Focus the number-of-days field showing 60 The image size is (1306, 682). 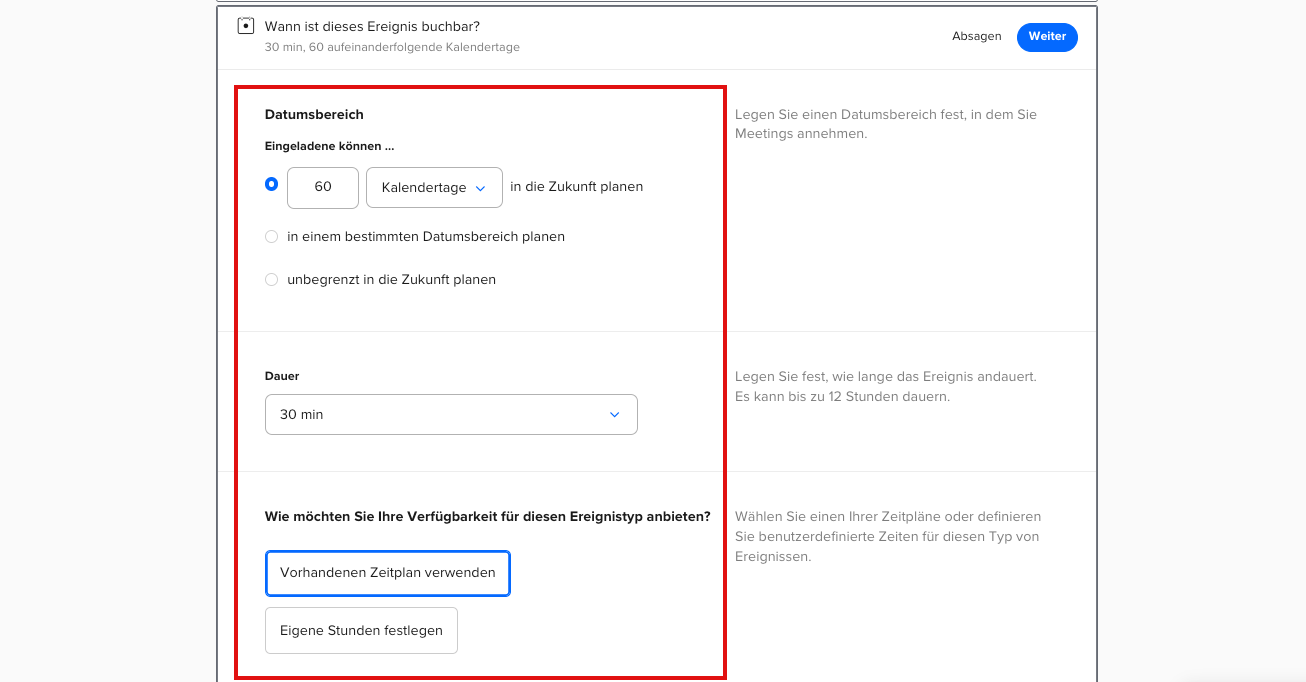pos(322,188)
